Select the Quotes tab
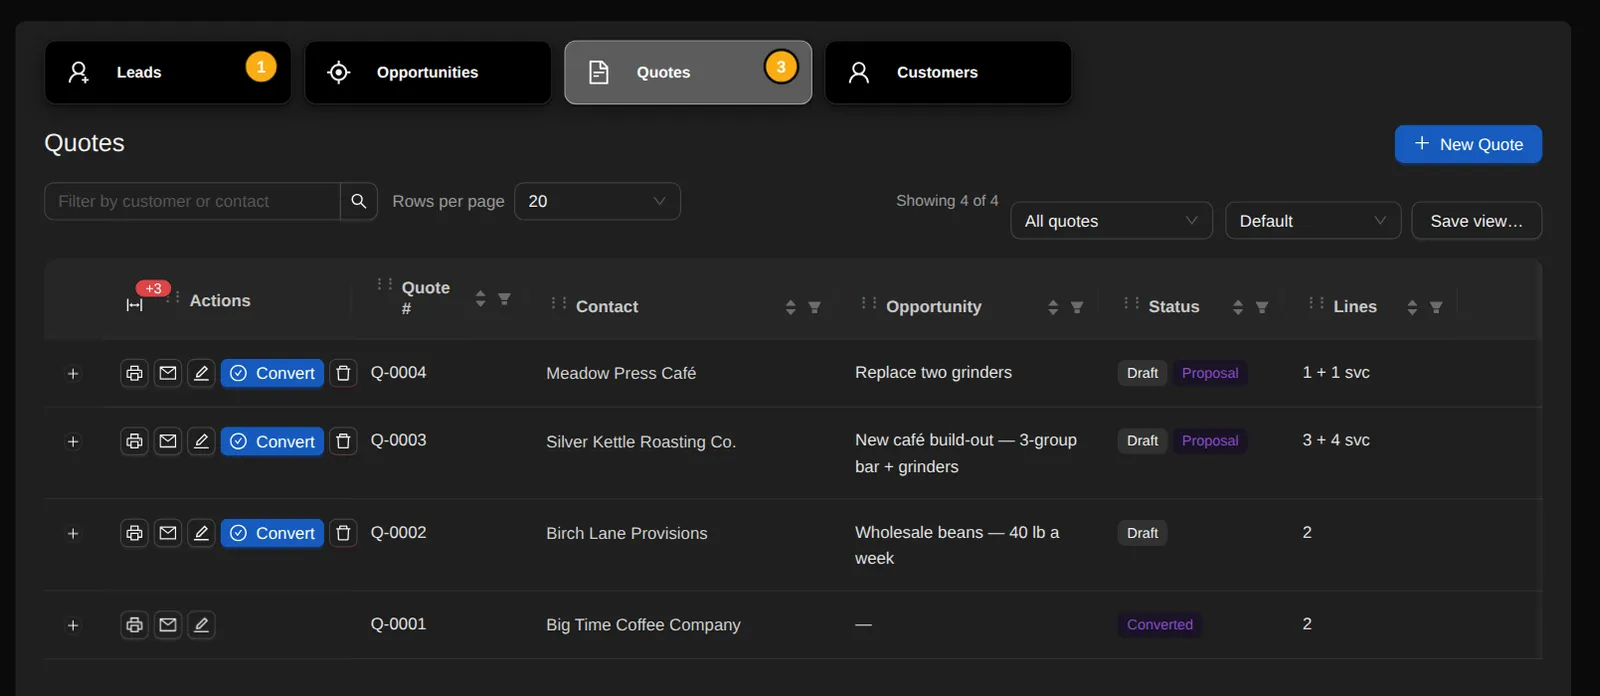 (x=688, y=72)
